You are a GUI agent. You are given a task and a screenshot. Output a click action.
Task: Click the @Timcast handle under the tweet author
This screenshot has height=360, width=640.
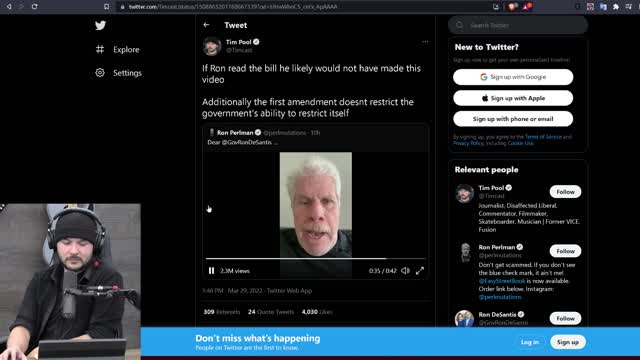[239, 50]
